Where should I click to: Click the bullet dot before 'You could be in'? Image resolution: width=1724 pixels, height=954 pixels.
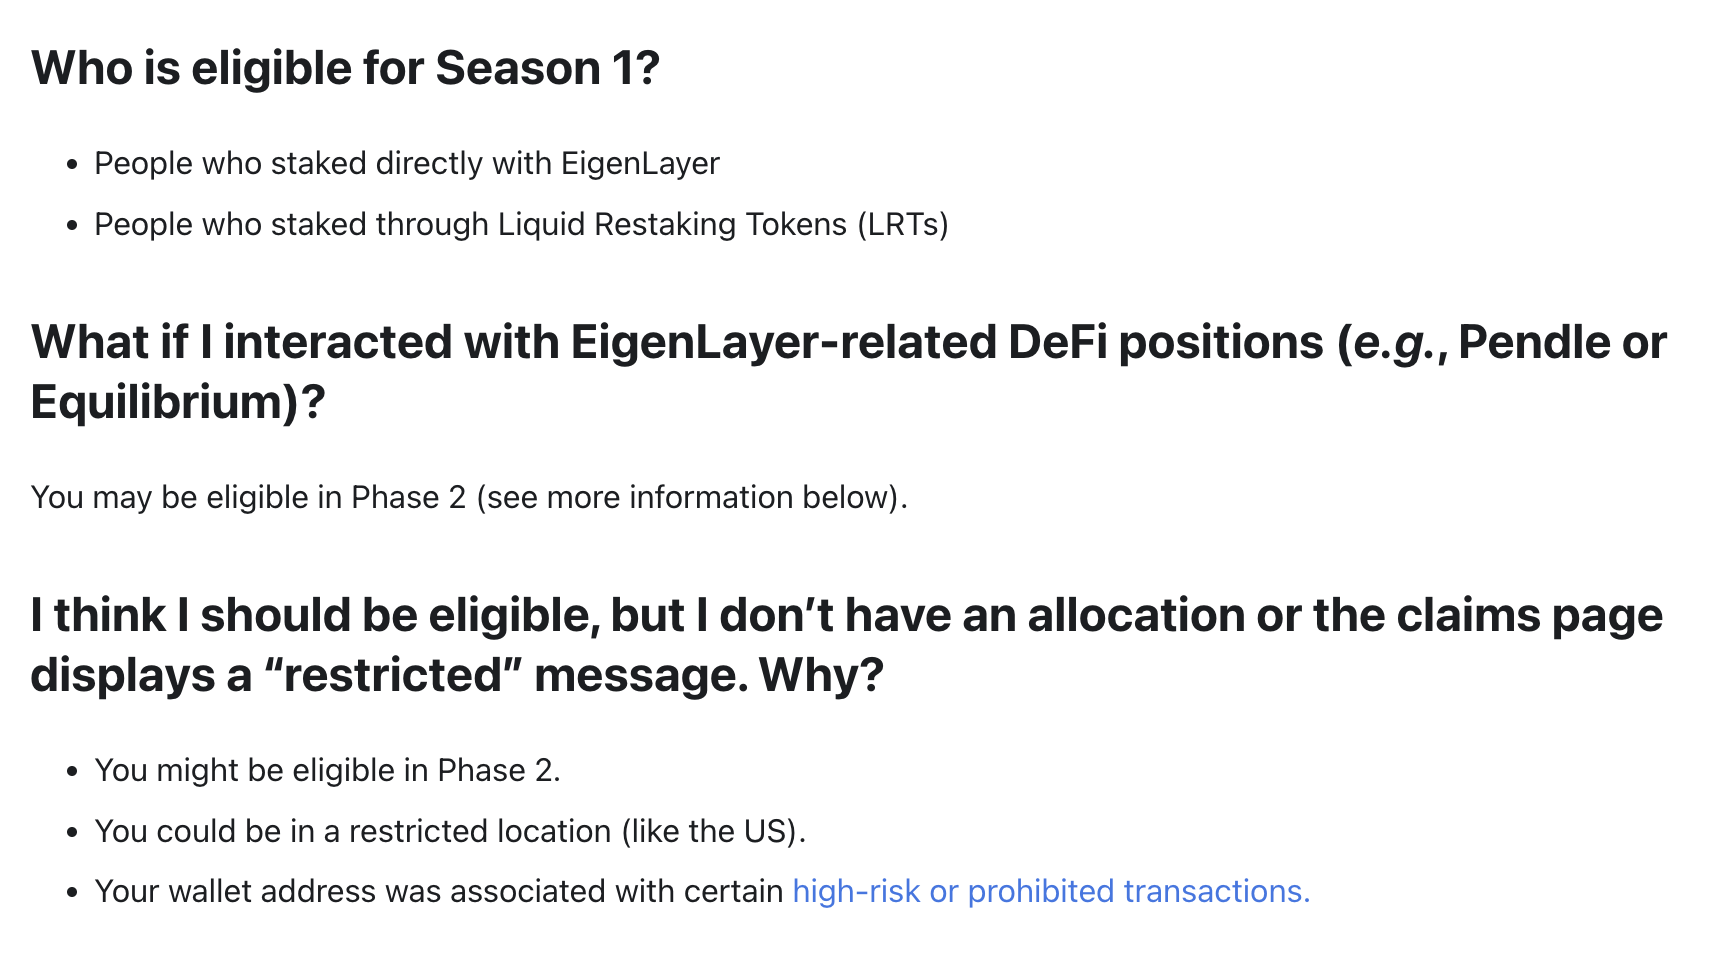pos(71,832)
